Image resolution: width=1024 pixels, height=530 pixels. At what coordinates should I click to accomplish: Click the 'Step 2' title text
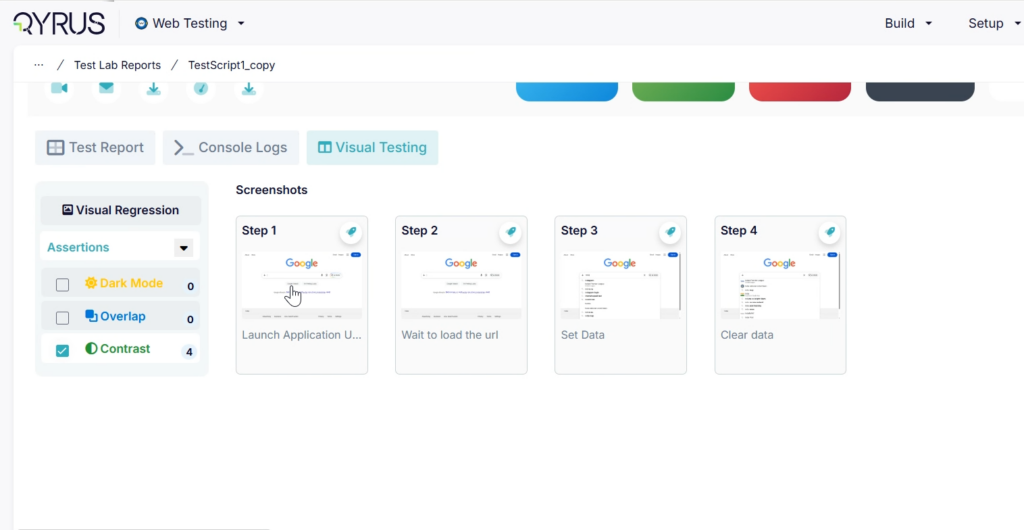[x=419, y=230]
